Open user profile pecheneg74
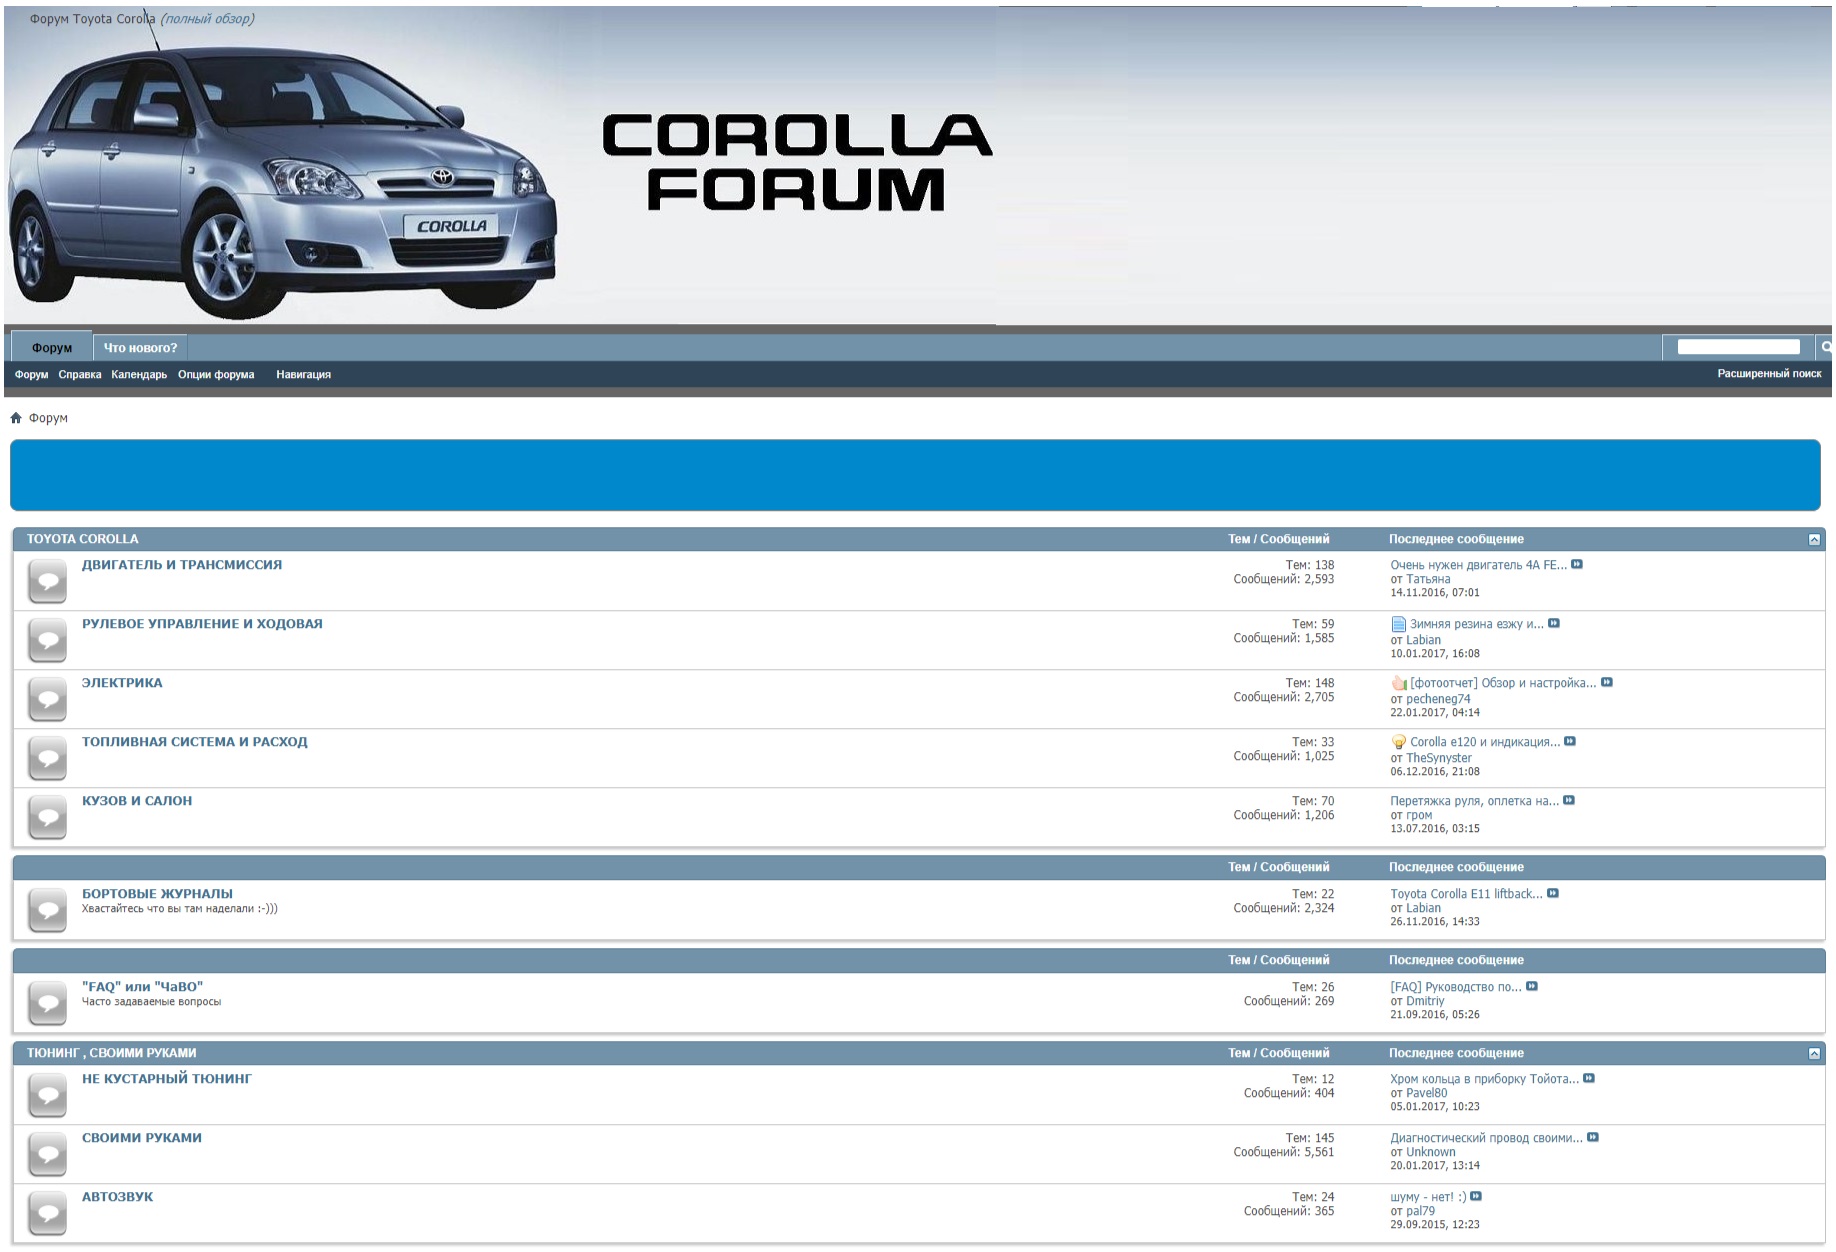Image resolution: width=1836 pixels, height=1252 pixels. 1438,699
